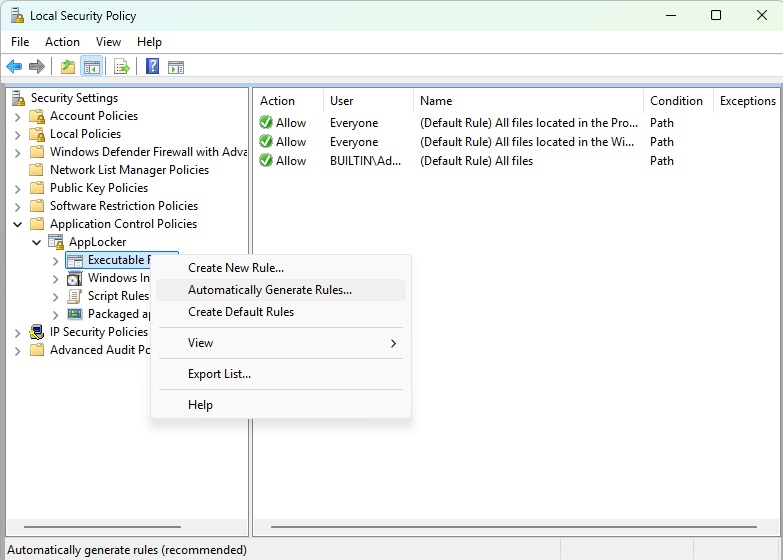Expand the Account Policies node
The image size is (783, 560).
click(x=17, y=116)
